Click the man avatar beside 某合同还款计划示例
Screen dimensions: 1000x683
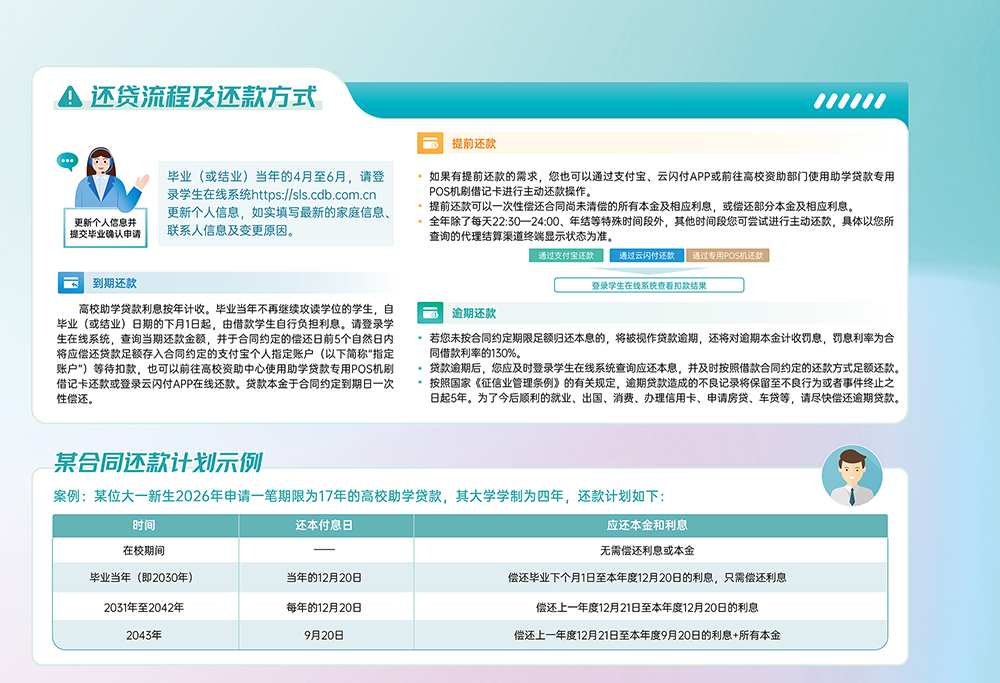[x=852, y=477]
